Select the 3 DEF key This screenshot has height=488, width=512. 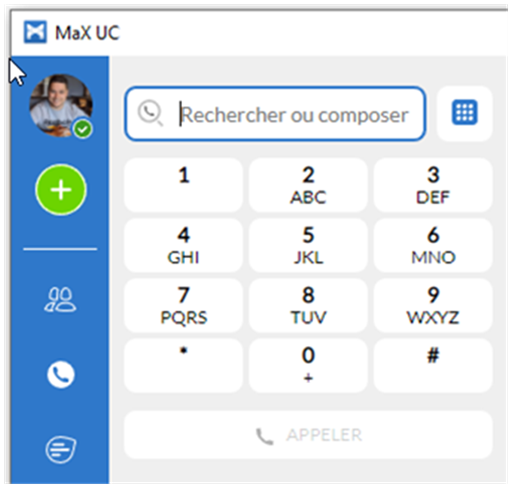pos(433,185)
